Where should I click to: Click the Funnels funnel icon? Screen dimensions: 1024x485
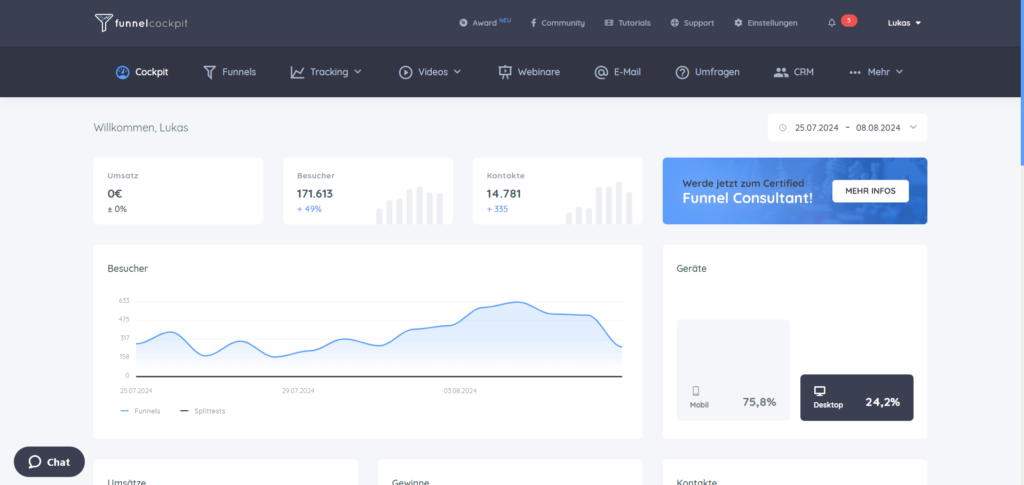click(x=209, y=72)
